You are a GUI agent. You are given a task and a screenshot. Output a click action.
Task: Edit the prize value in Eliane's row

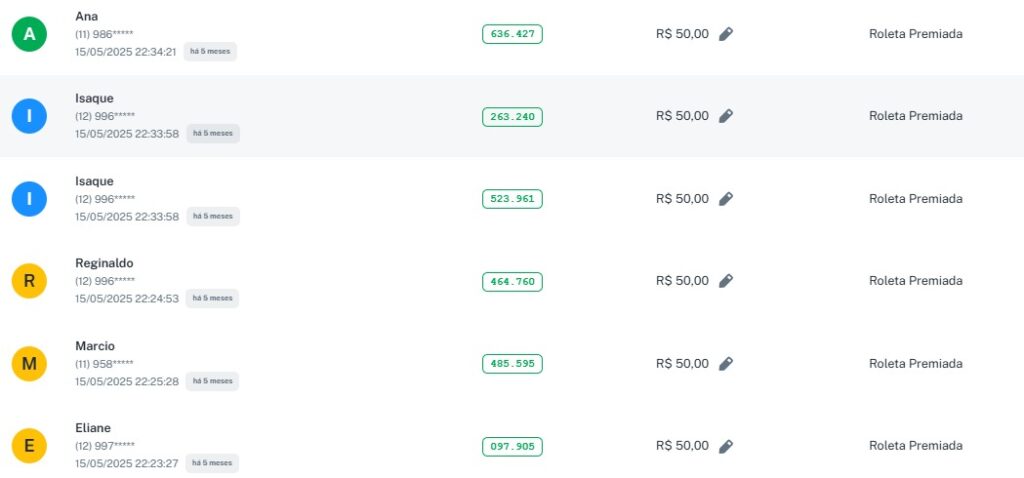coord(726,446)
